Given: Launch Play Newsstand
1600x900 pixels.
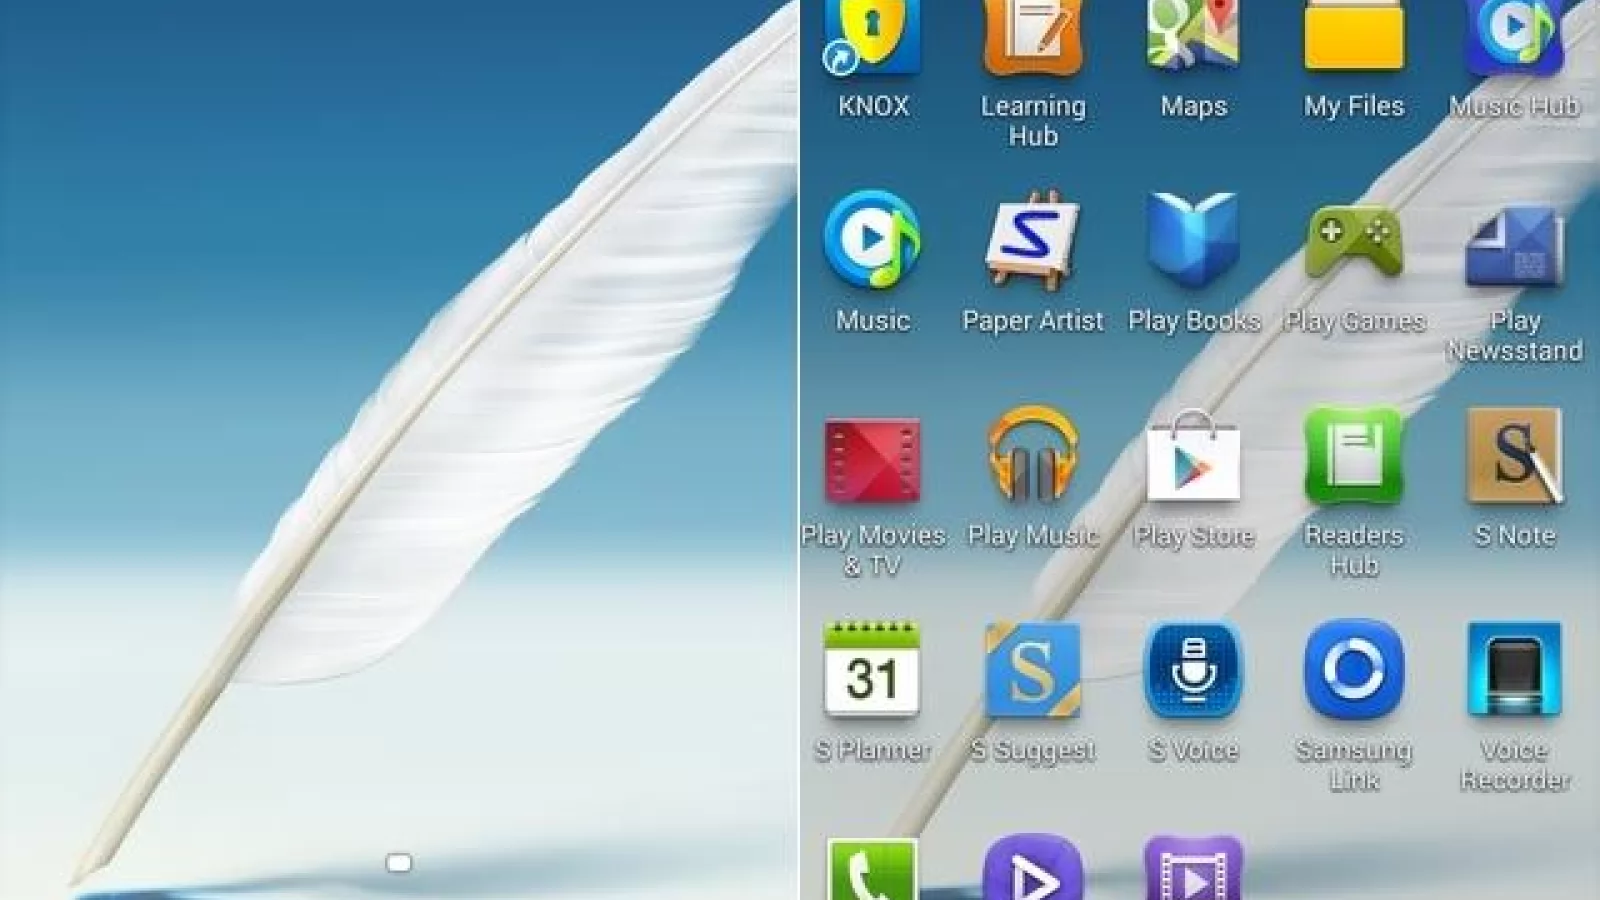Looking at the screenshot, I should (1514, 246).
